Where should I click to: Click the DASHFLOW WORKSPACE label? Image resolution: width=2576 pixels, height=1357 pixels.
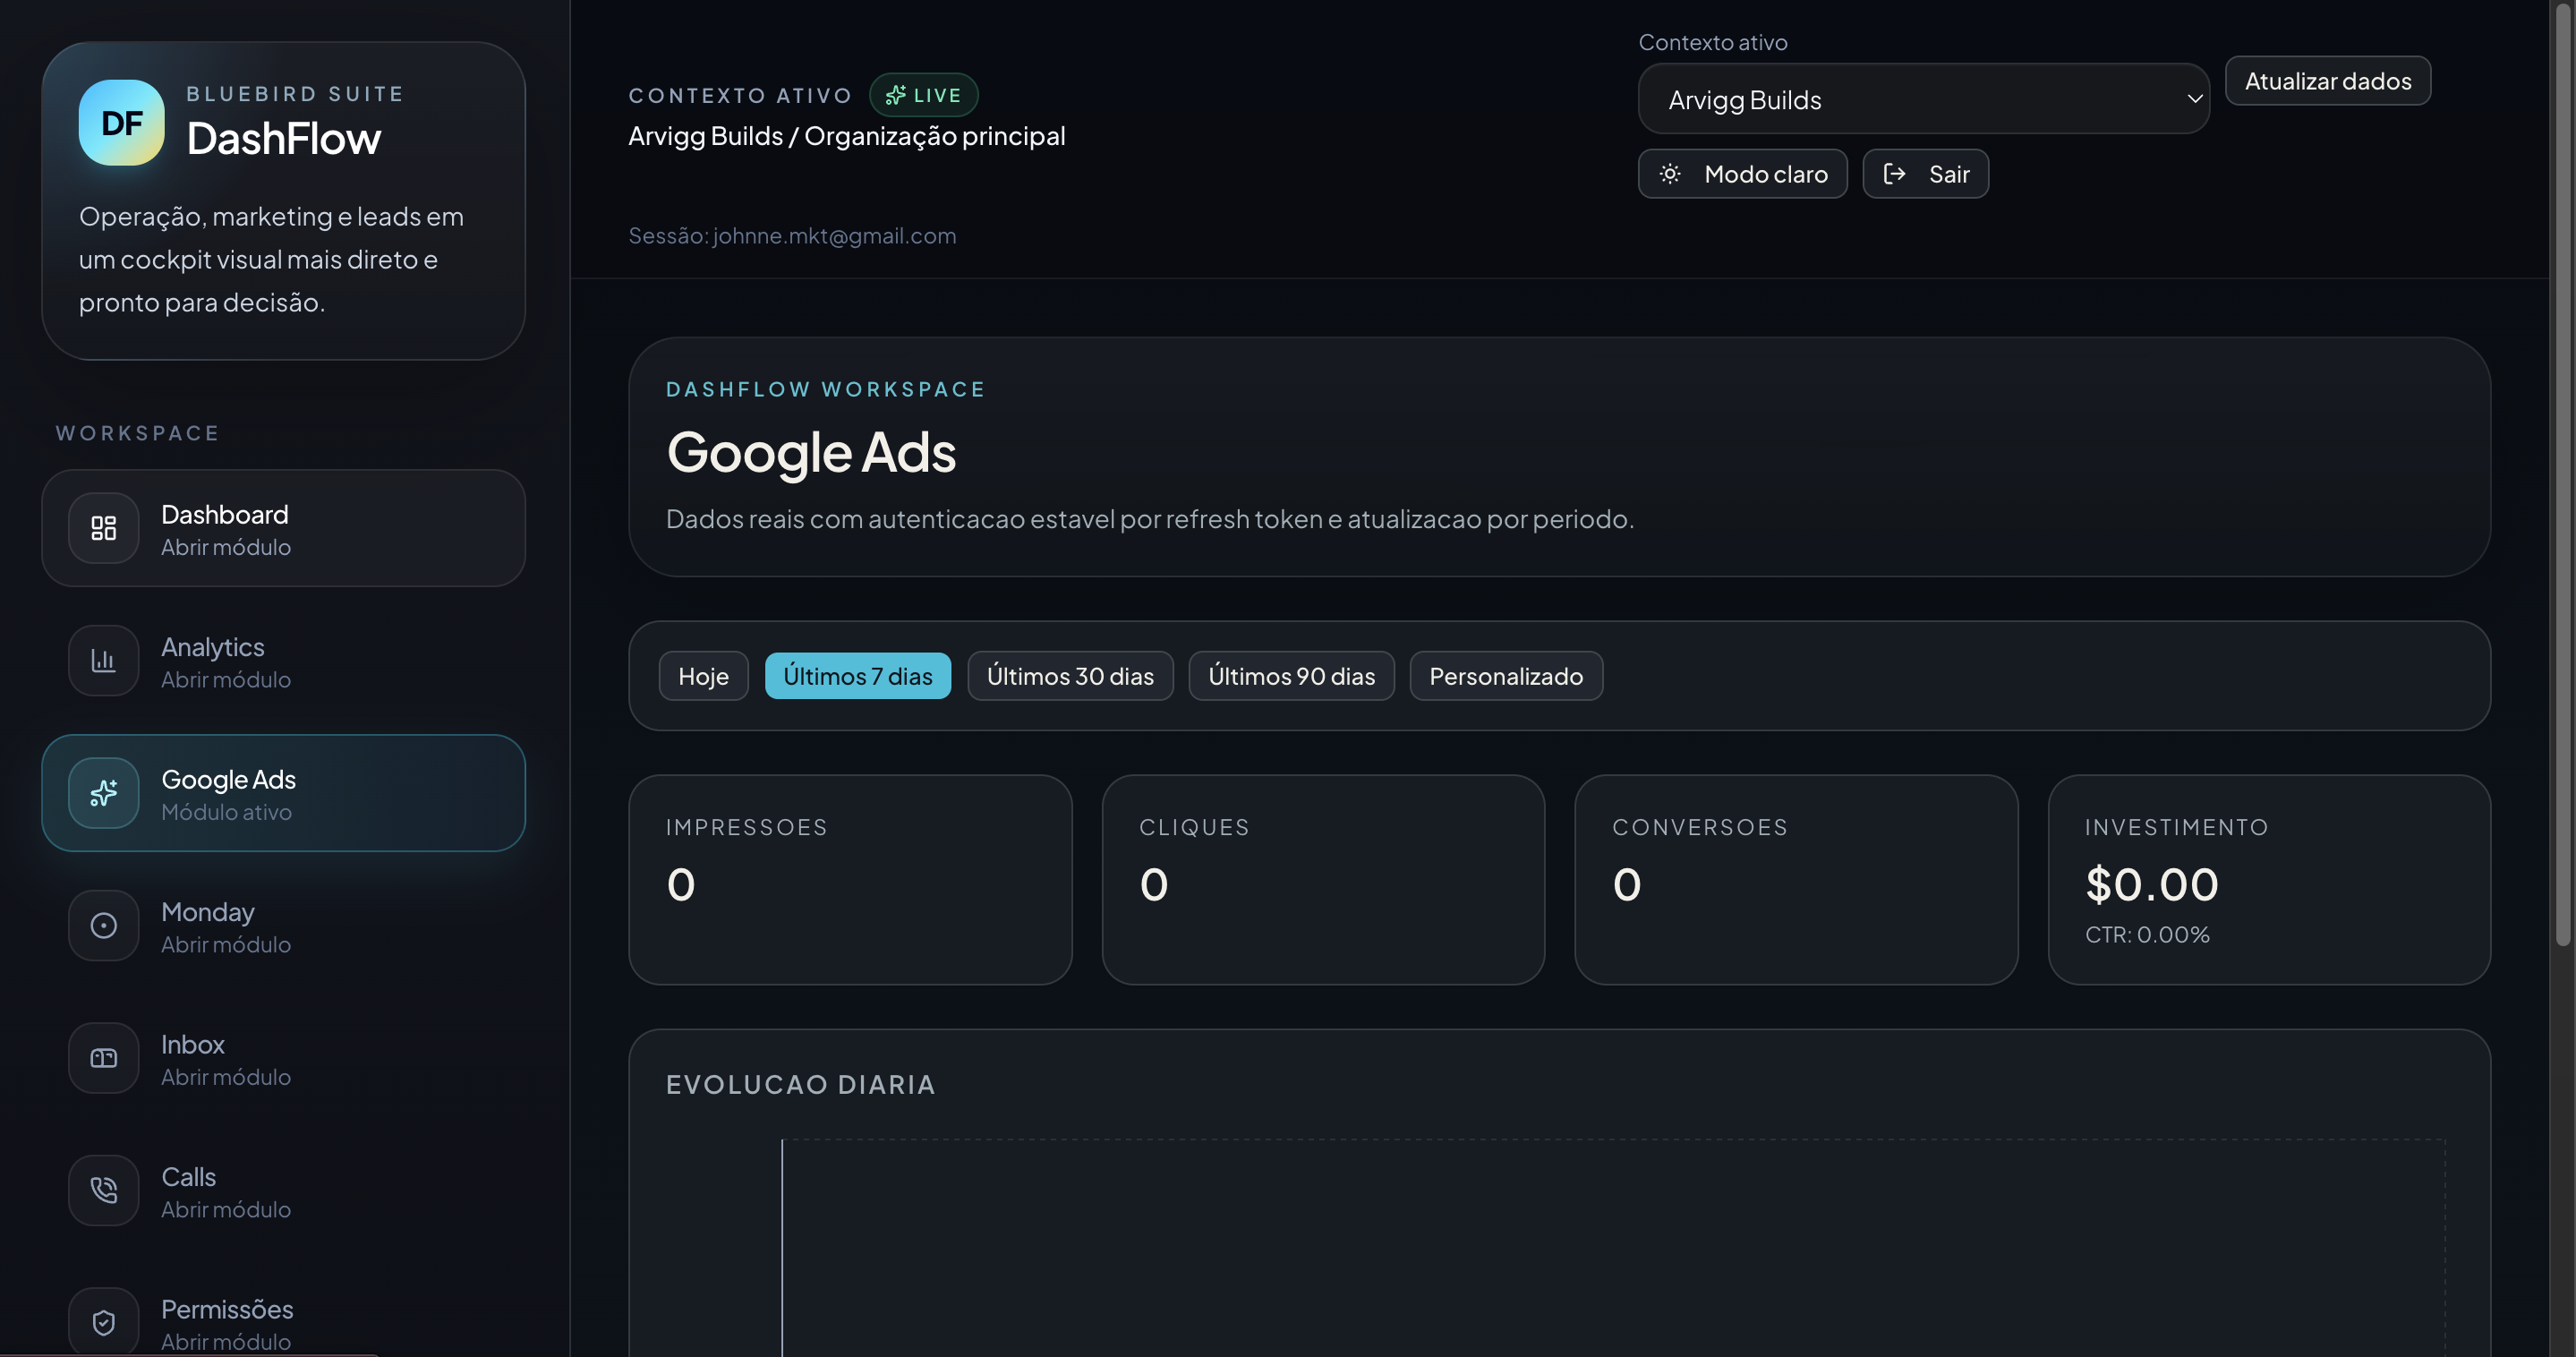pyautogui.click(x=826, y=389)
